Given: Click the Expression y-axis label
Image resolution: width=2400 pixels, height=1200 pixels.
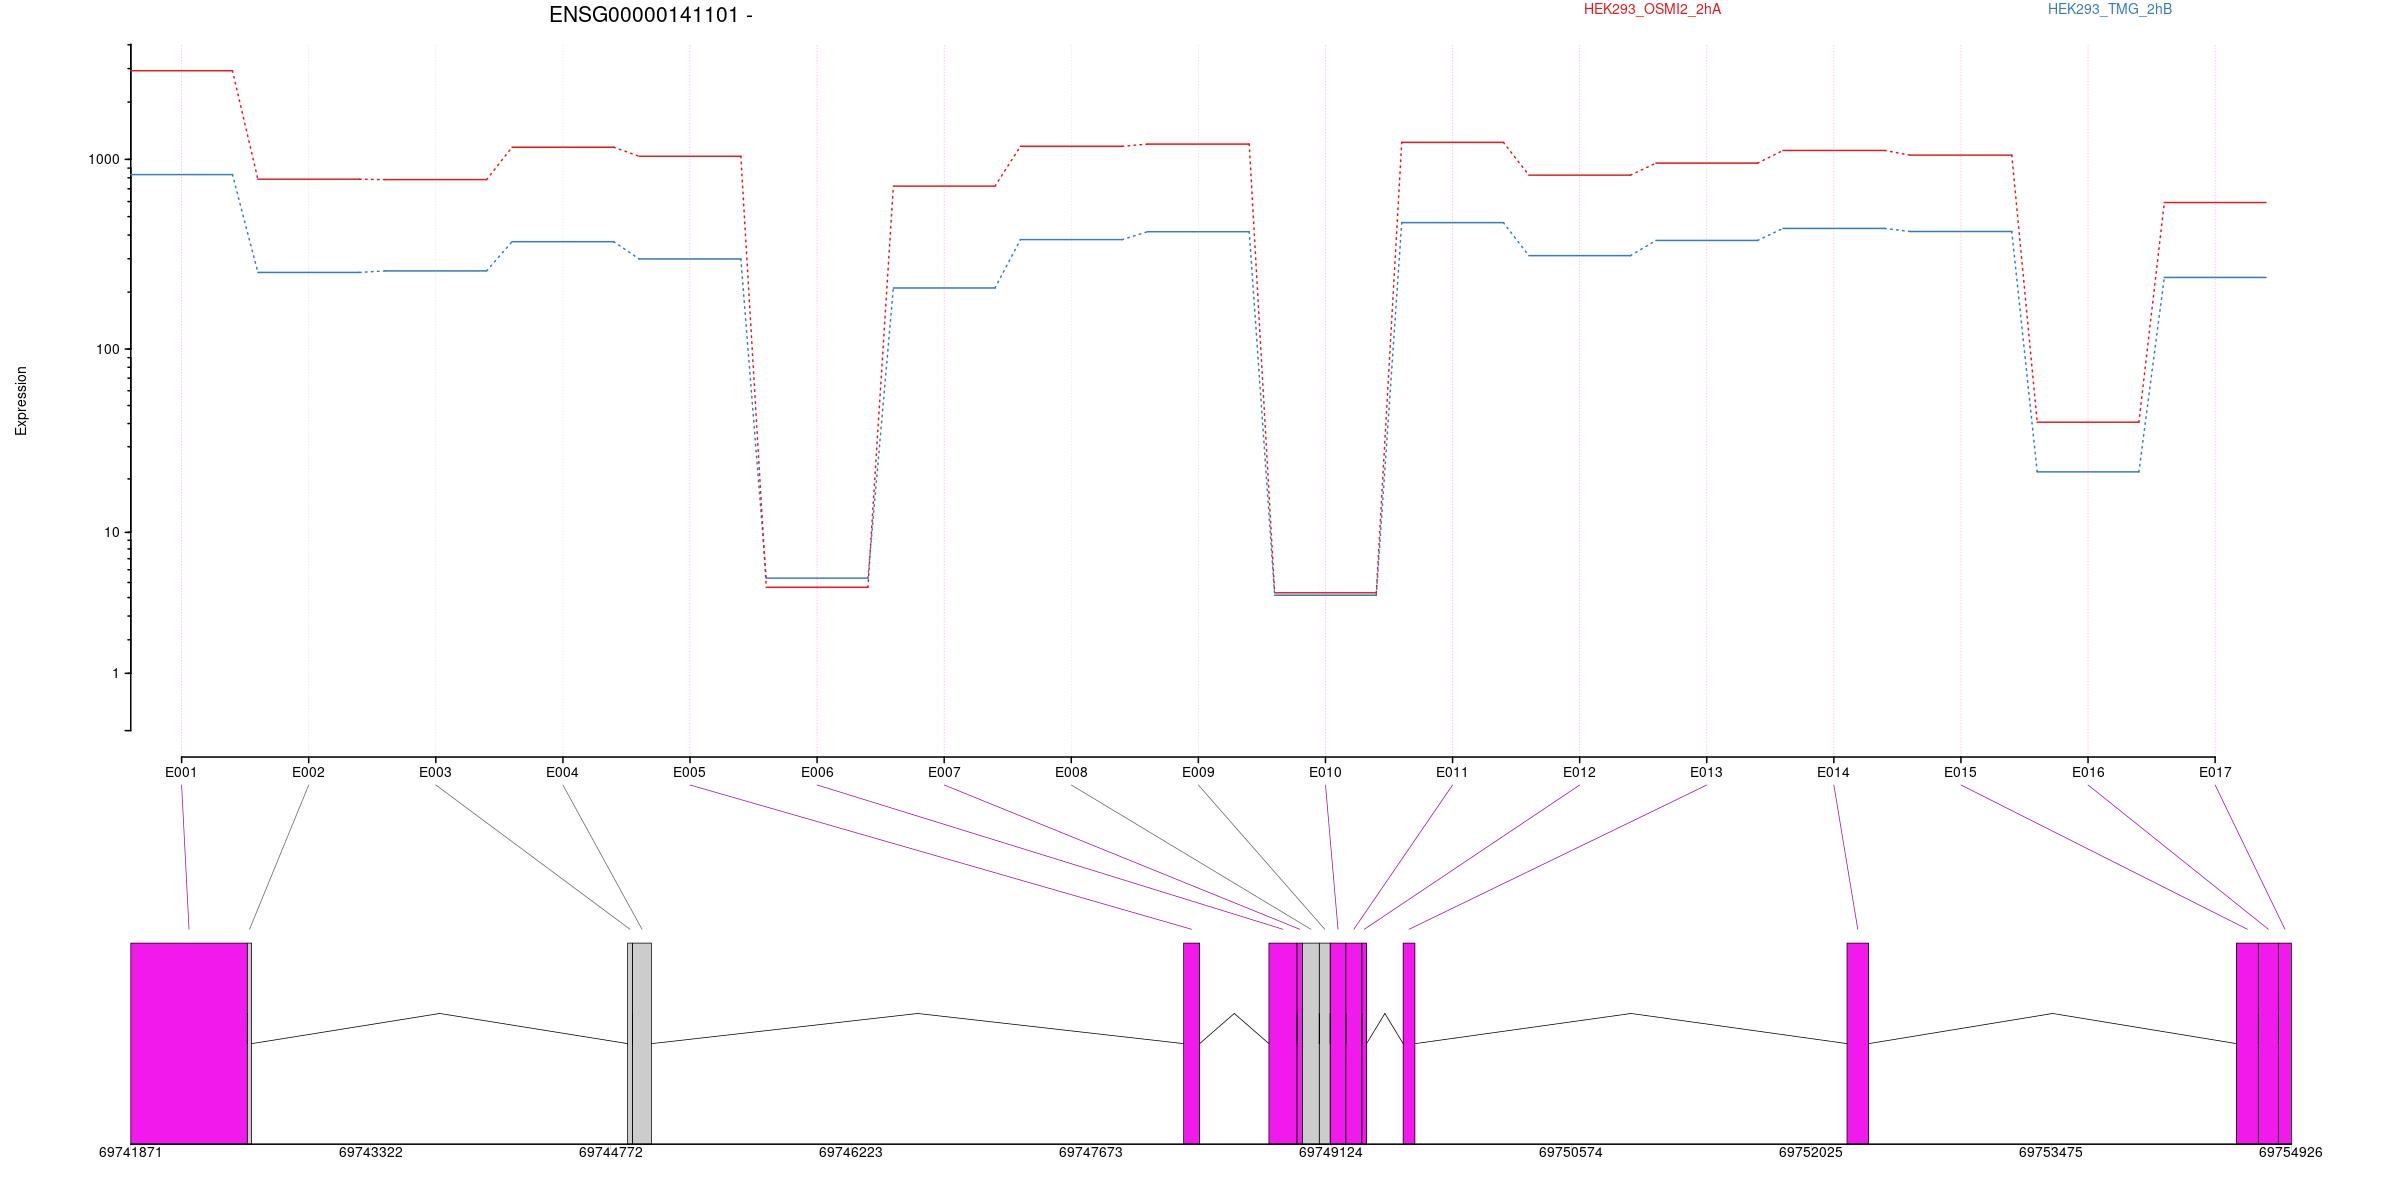Looking at the screenshot, I should (x=21, y=401).
